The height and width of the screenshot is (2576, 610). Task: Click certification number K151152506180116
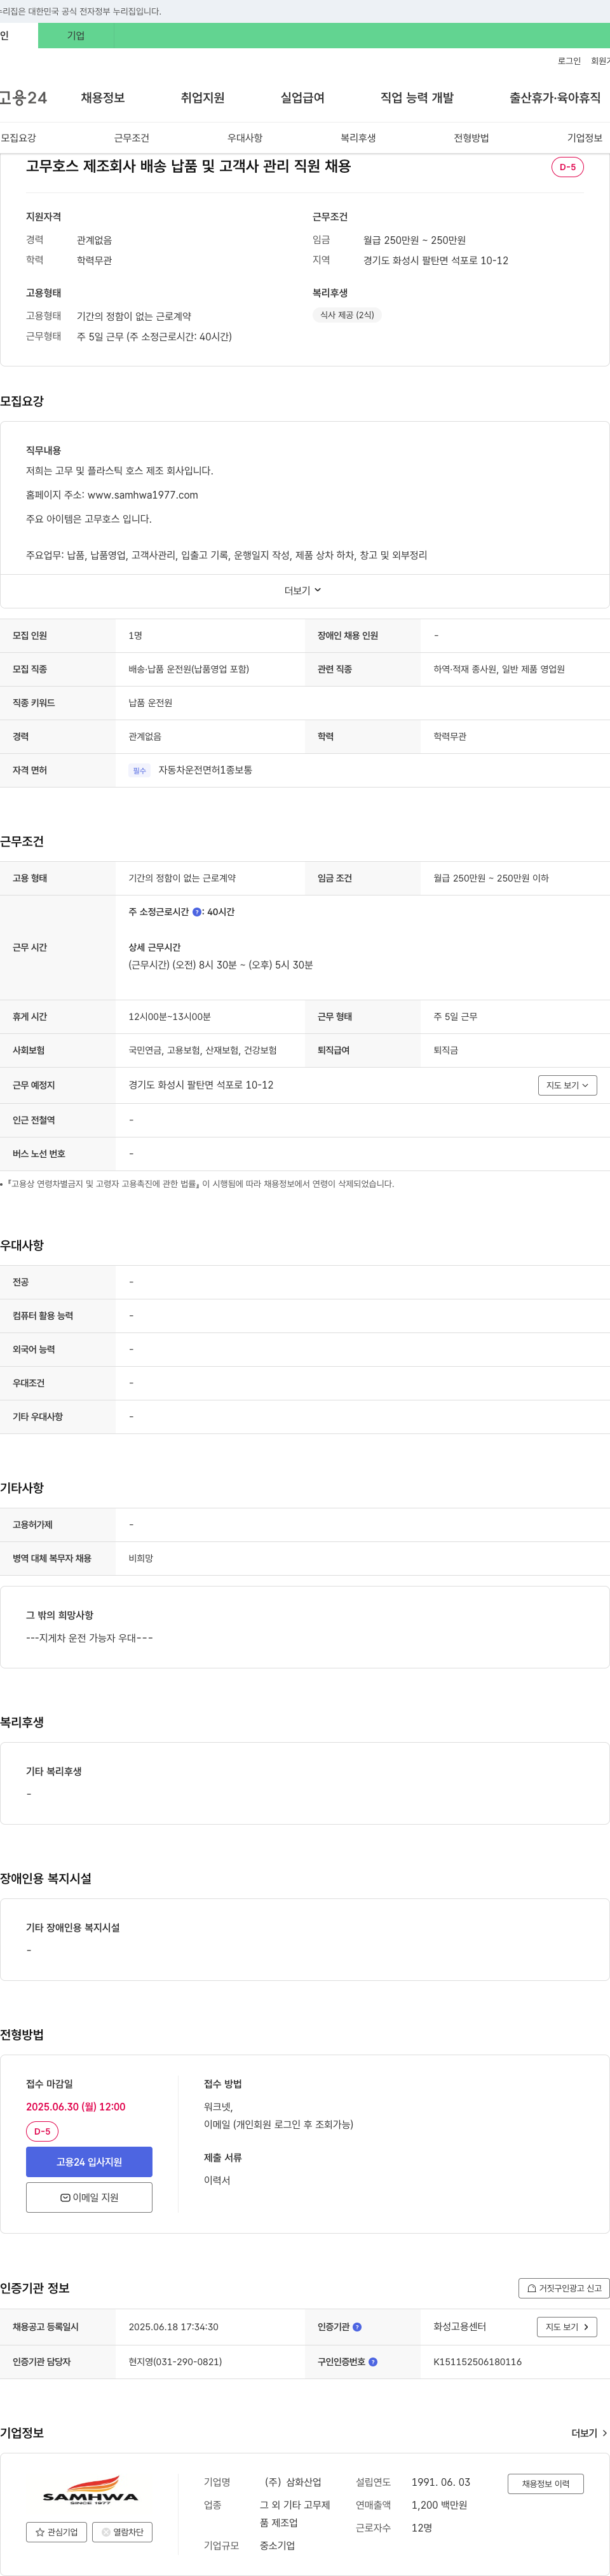(x=477, y=2362)
